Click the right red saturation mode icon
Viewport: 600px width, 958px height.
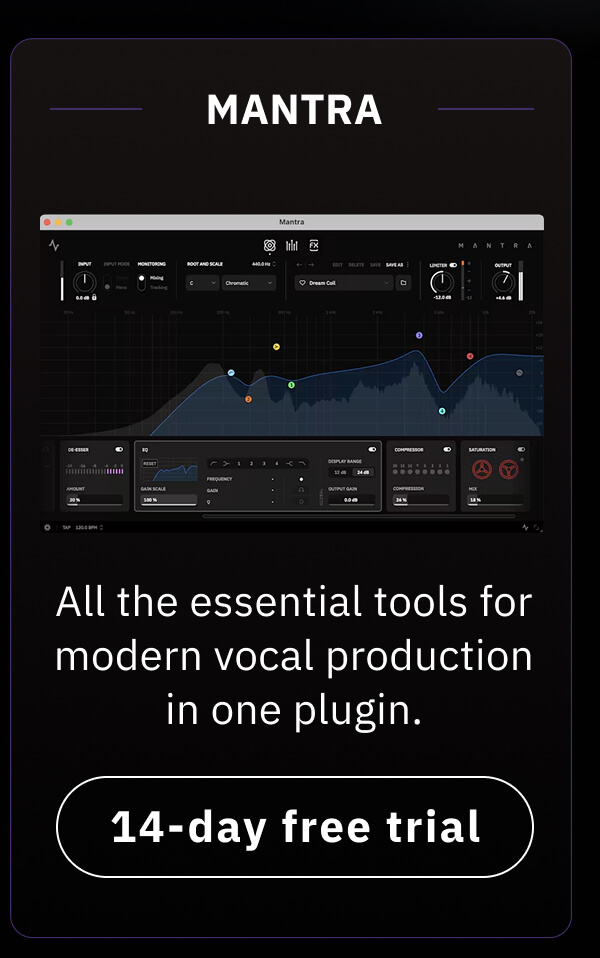(x=508, y=469)
